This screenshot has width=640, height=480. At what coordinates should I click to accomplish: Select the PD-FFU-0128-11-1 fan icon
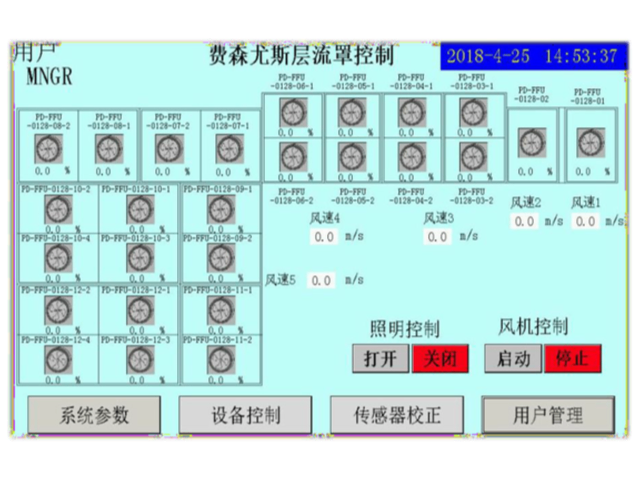click(221, 310)
